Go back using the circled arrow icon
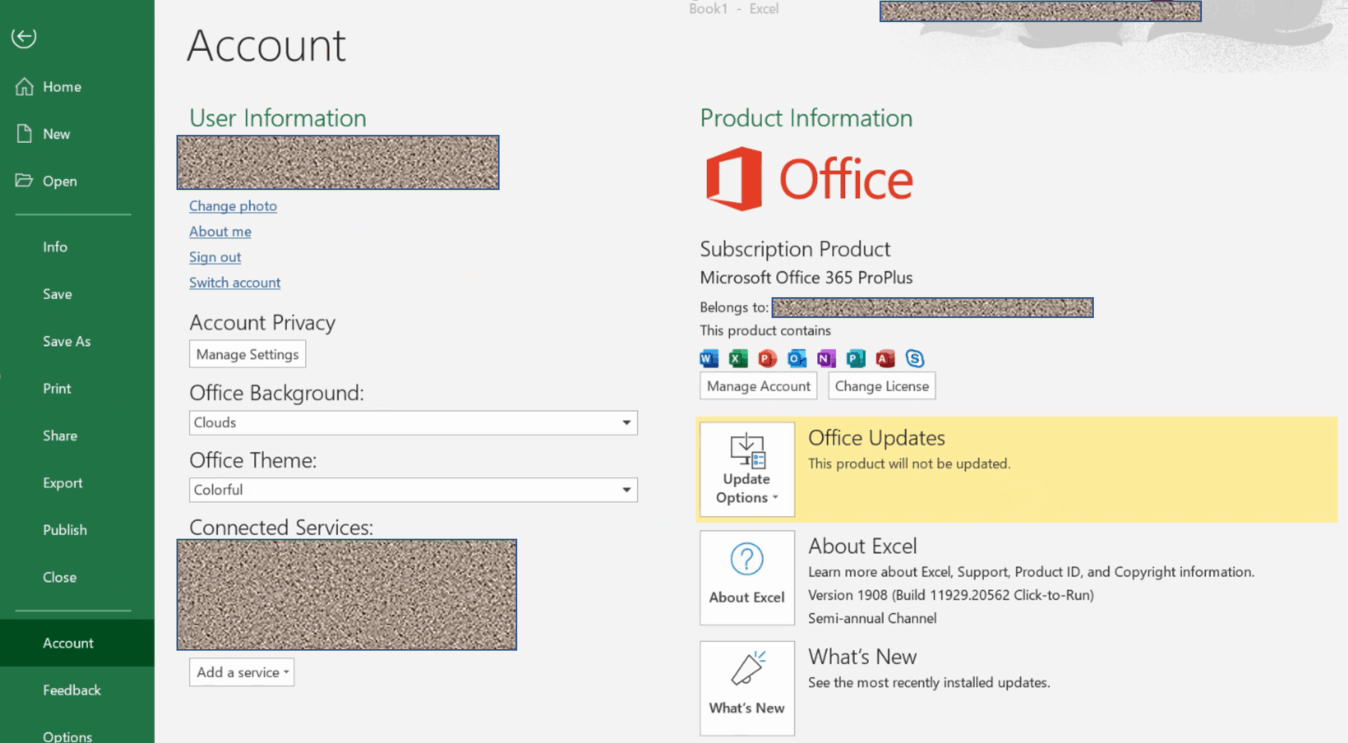 (24, 37)
